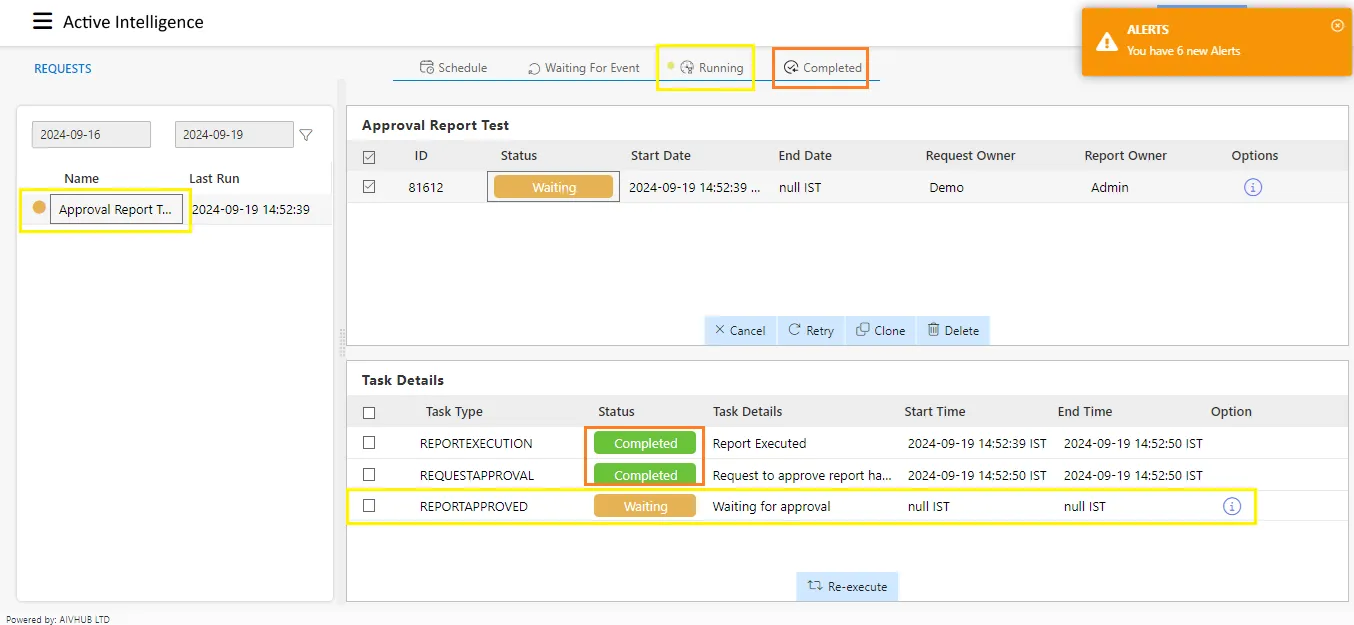Click the Start Date column header
Viewport: 1354px width, 625px height.
tap(660, 155)
